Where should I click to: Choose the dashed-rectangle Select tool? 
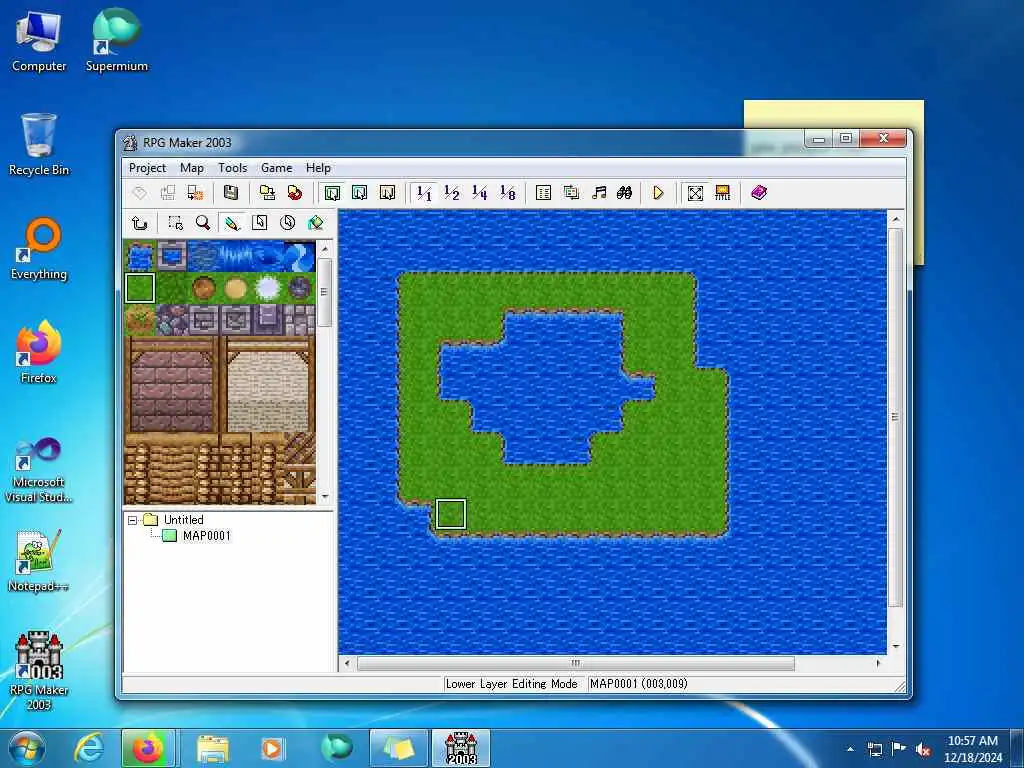coord(175,223)
